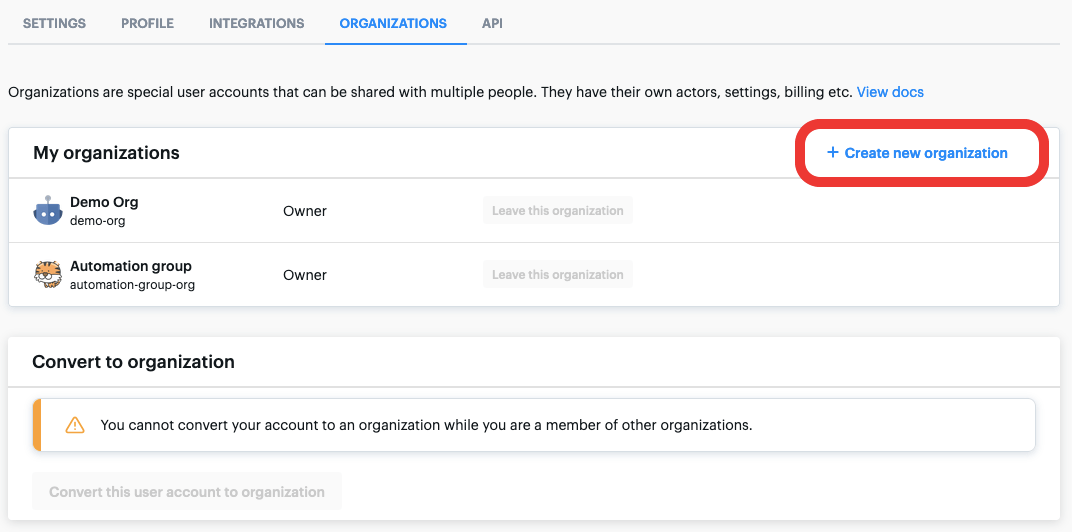Viewport: 1072px width, 532px height.
Task: Click the Owner role in the Demo Org row
Action: pyautogui.click(x=305, y=211)
